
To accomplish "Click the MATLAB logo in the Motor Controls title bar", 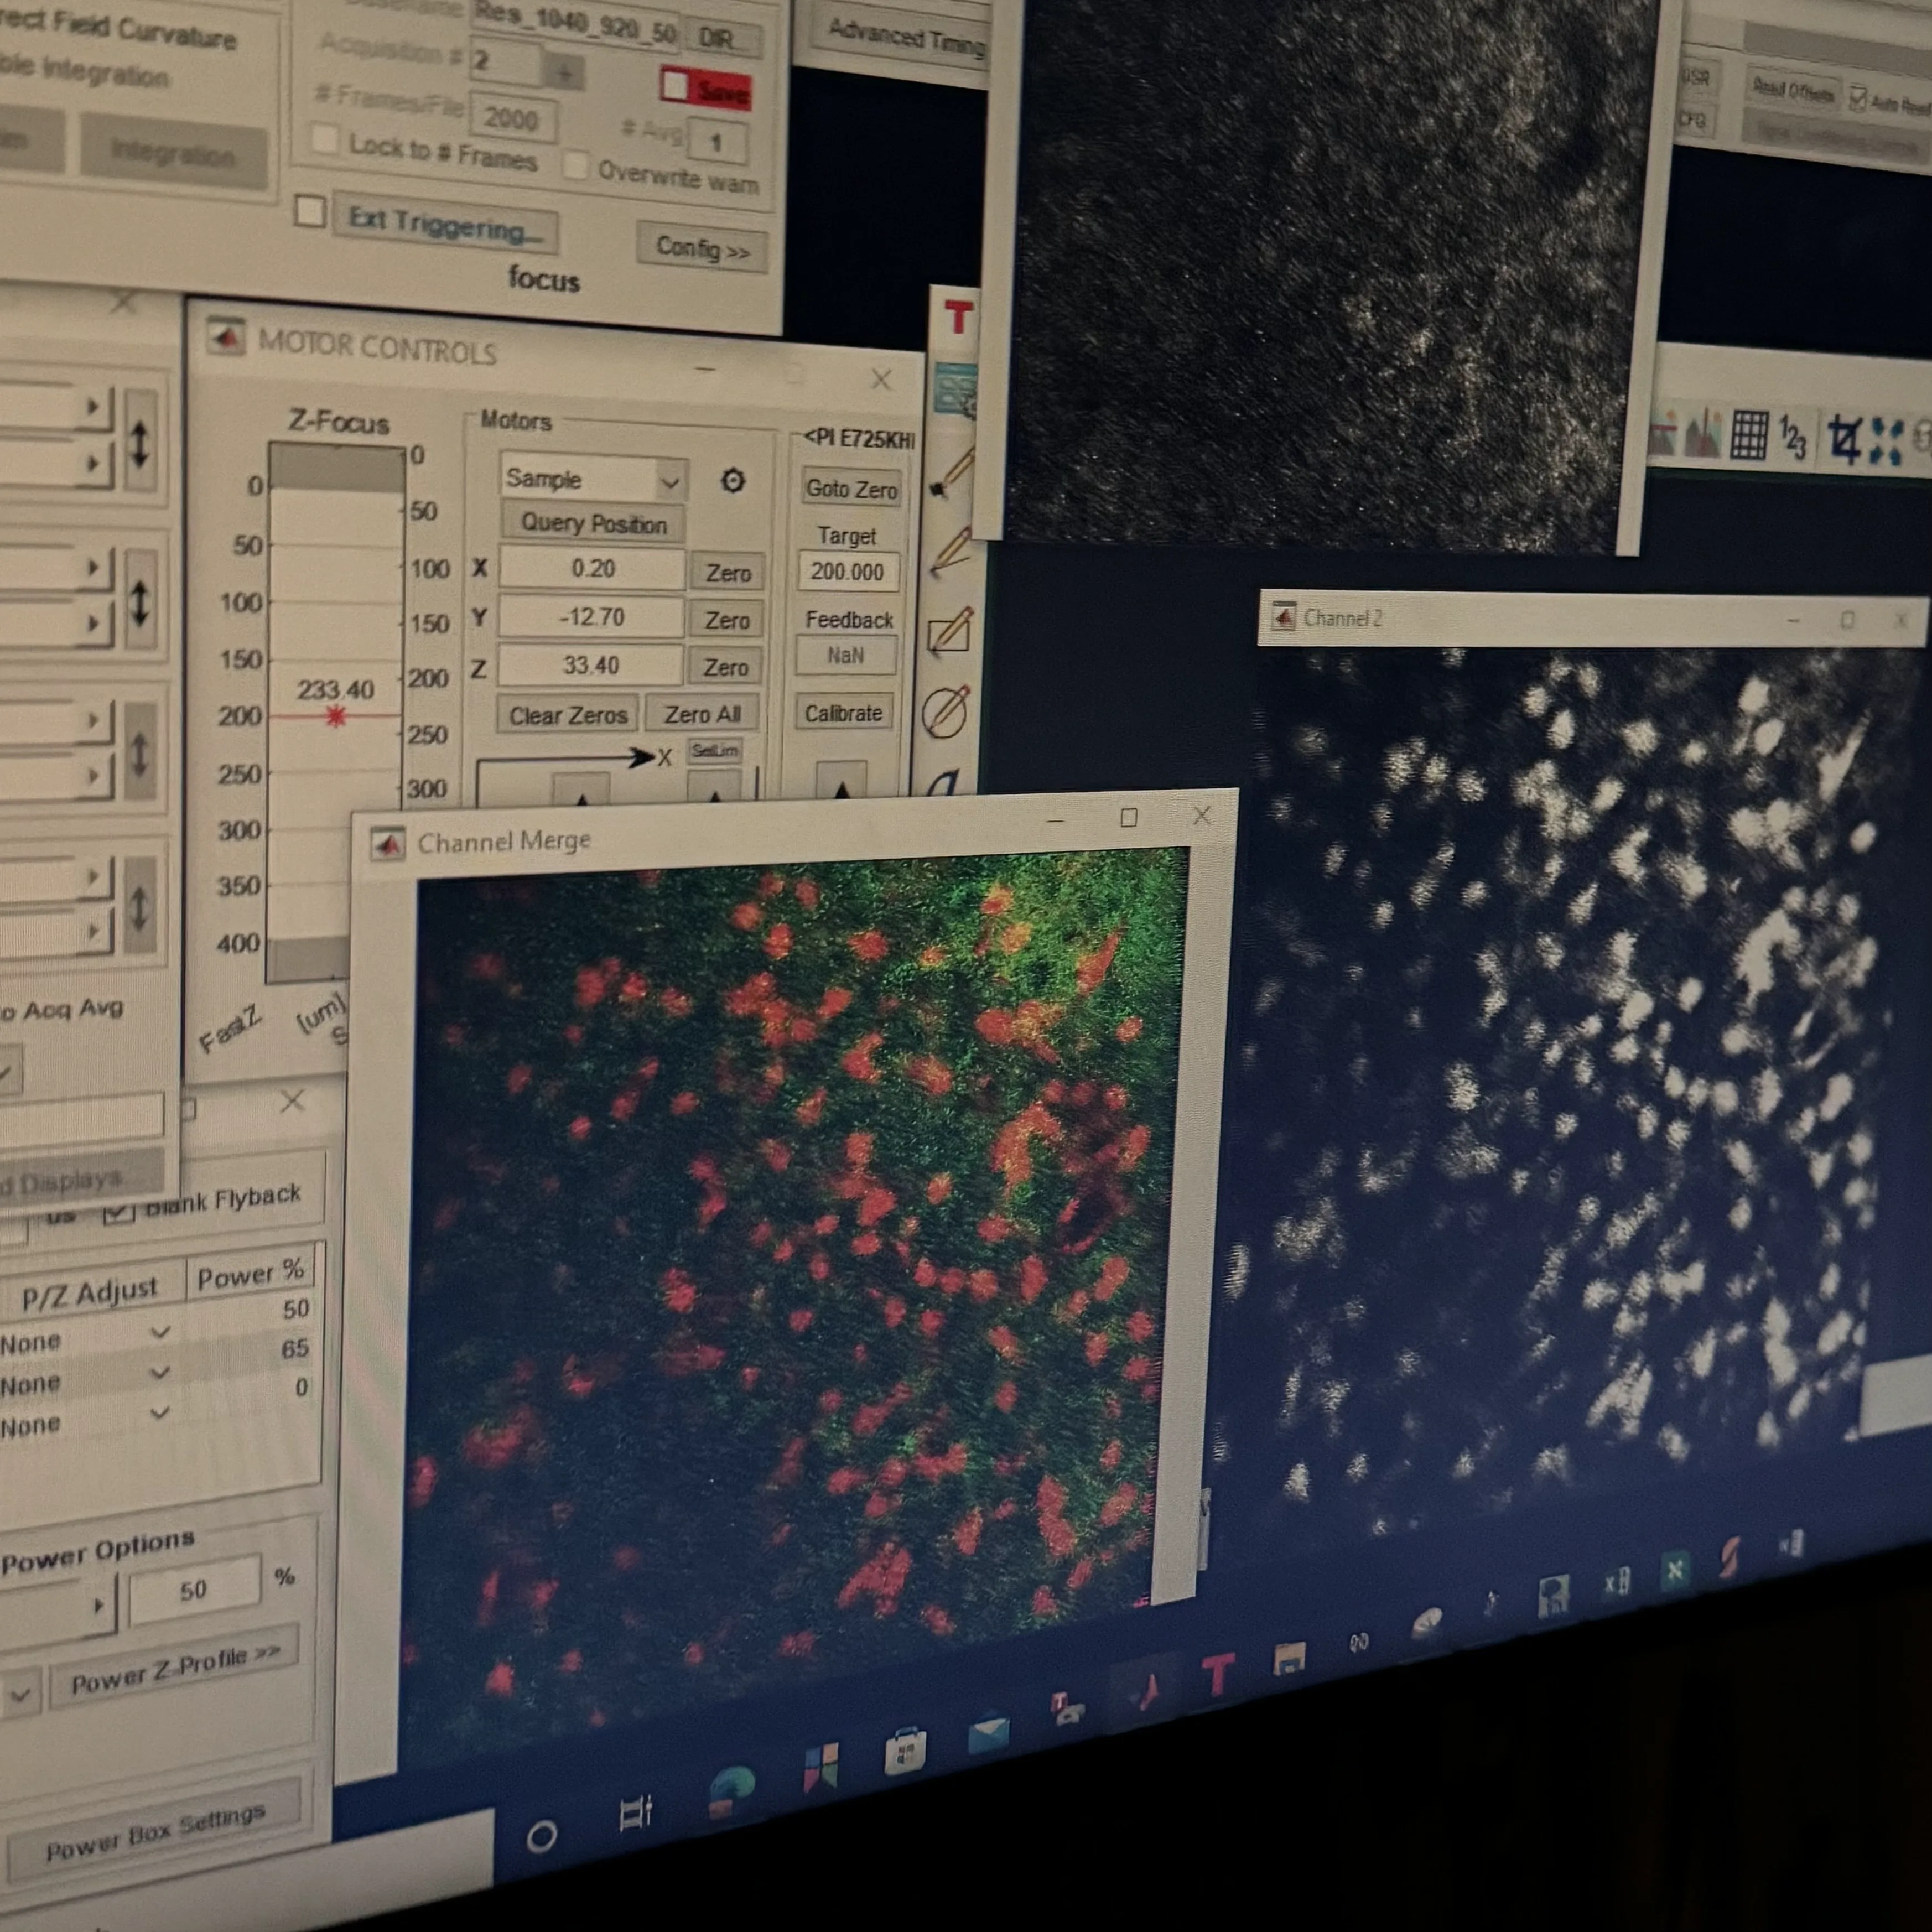I will coord(226,338).
